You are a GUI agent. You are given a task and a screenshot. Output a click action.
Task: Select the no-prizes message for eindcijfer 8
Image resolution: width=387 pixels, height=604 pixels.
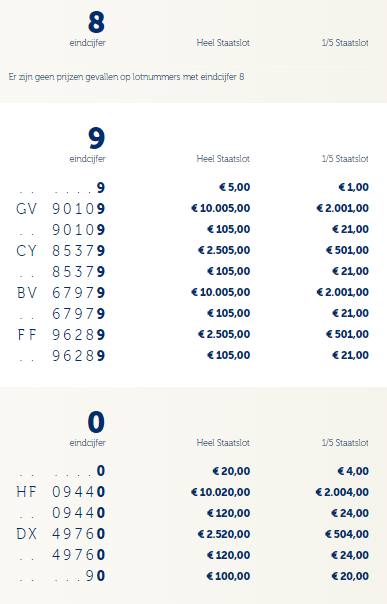(126, 77)
